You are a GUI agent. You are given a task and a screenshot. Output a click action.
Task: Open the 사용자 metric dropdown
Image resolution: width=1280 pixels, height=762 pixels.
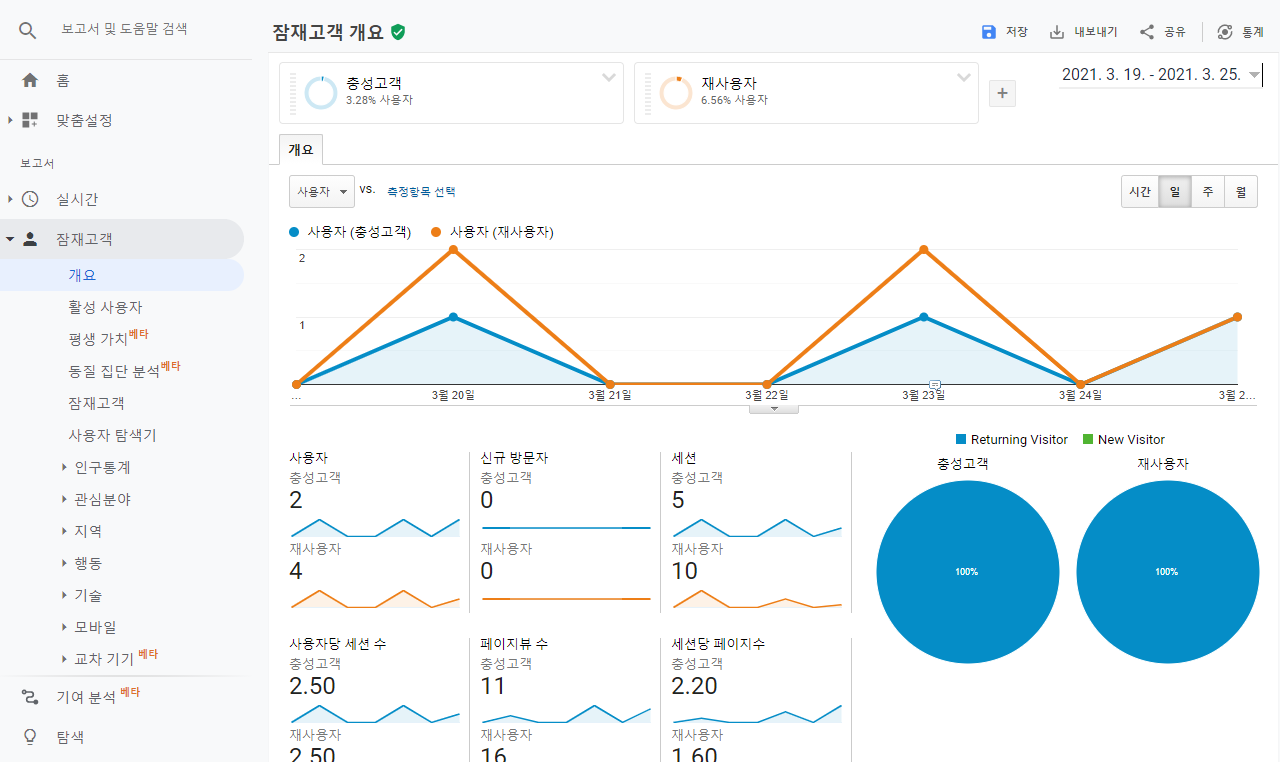click(x=322, y=191)
